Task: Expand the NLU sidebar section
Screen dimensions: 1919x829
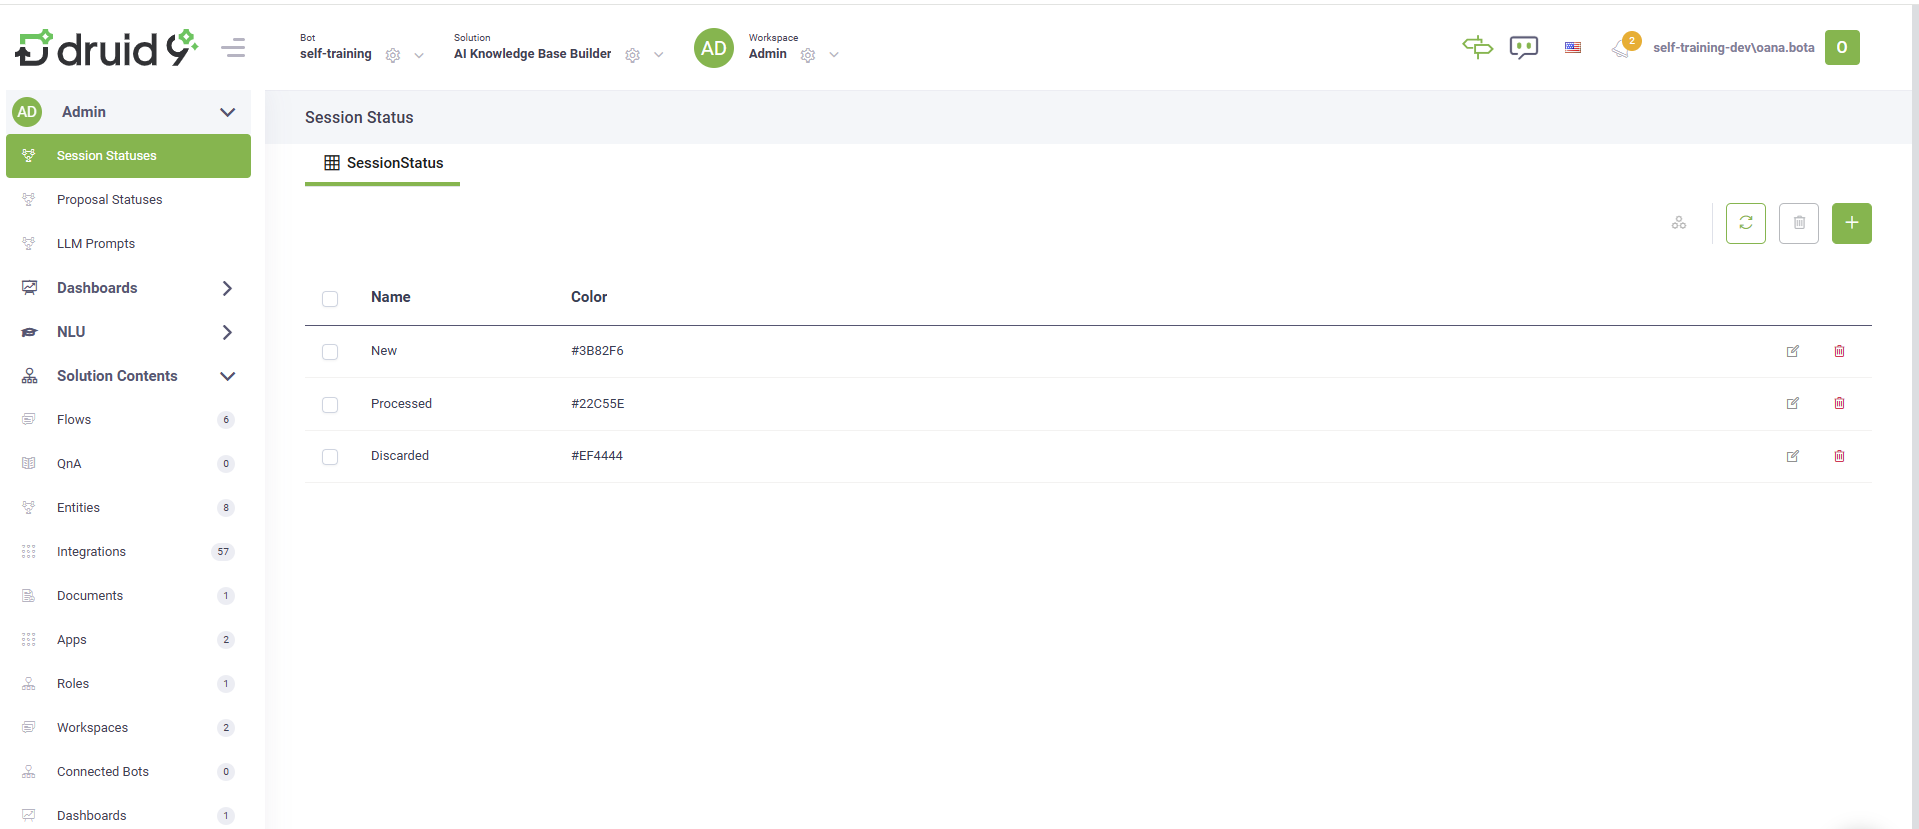Action: pos(227,332)
